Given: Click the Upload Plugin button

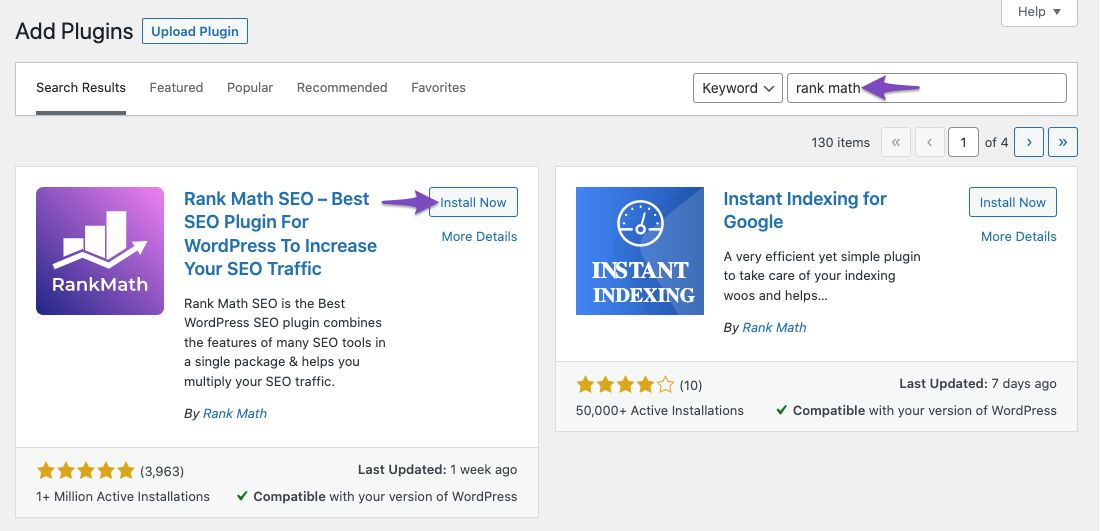Looking at the screenshot, I should (194, 31).
